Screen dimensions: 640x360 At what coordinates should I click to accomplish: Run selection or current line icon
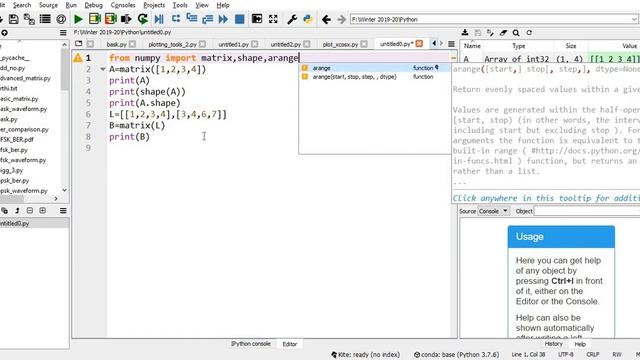point(126,19)
